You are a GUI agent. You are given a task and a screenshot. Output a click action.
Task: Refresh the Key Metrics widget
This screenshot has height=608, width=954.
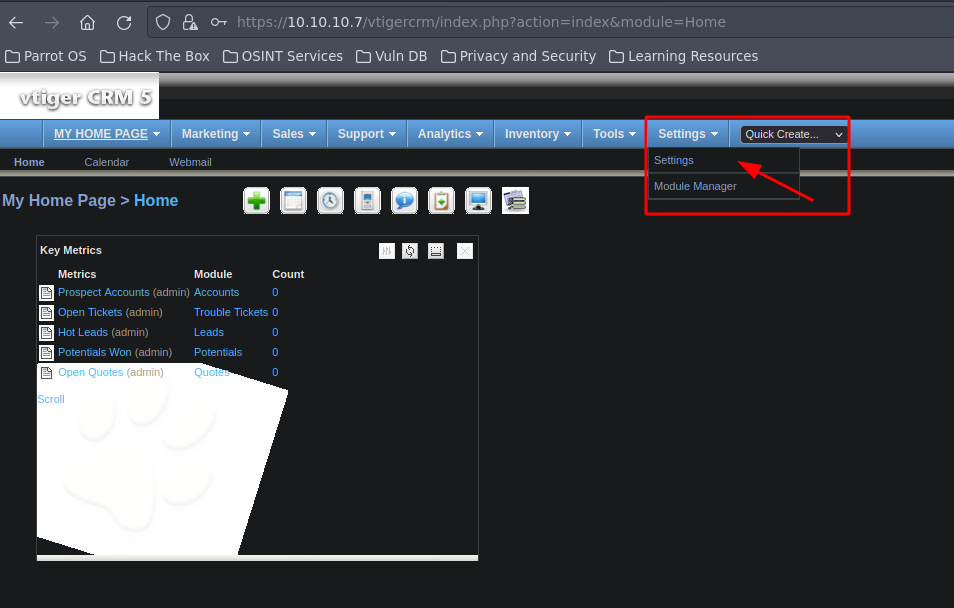(x=410, y=251)
